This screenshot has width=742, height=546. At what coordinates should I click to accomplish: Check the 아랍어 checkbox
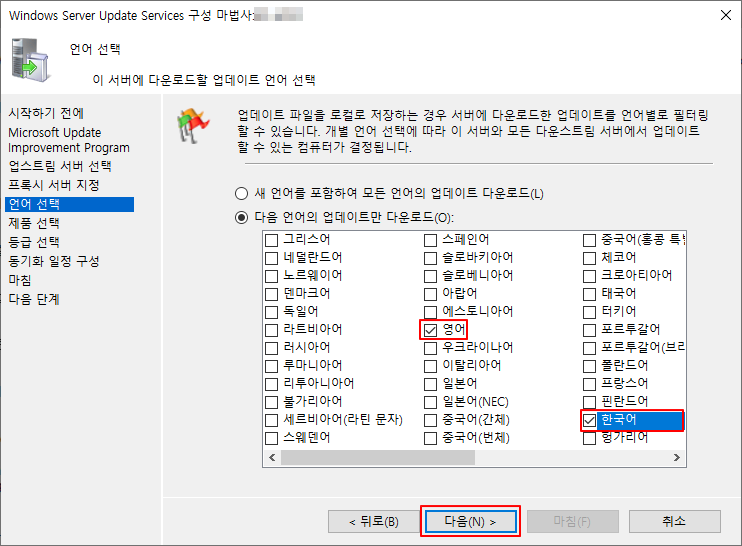tap(430, 294)
